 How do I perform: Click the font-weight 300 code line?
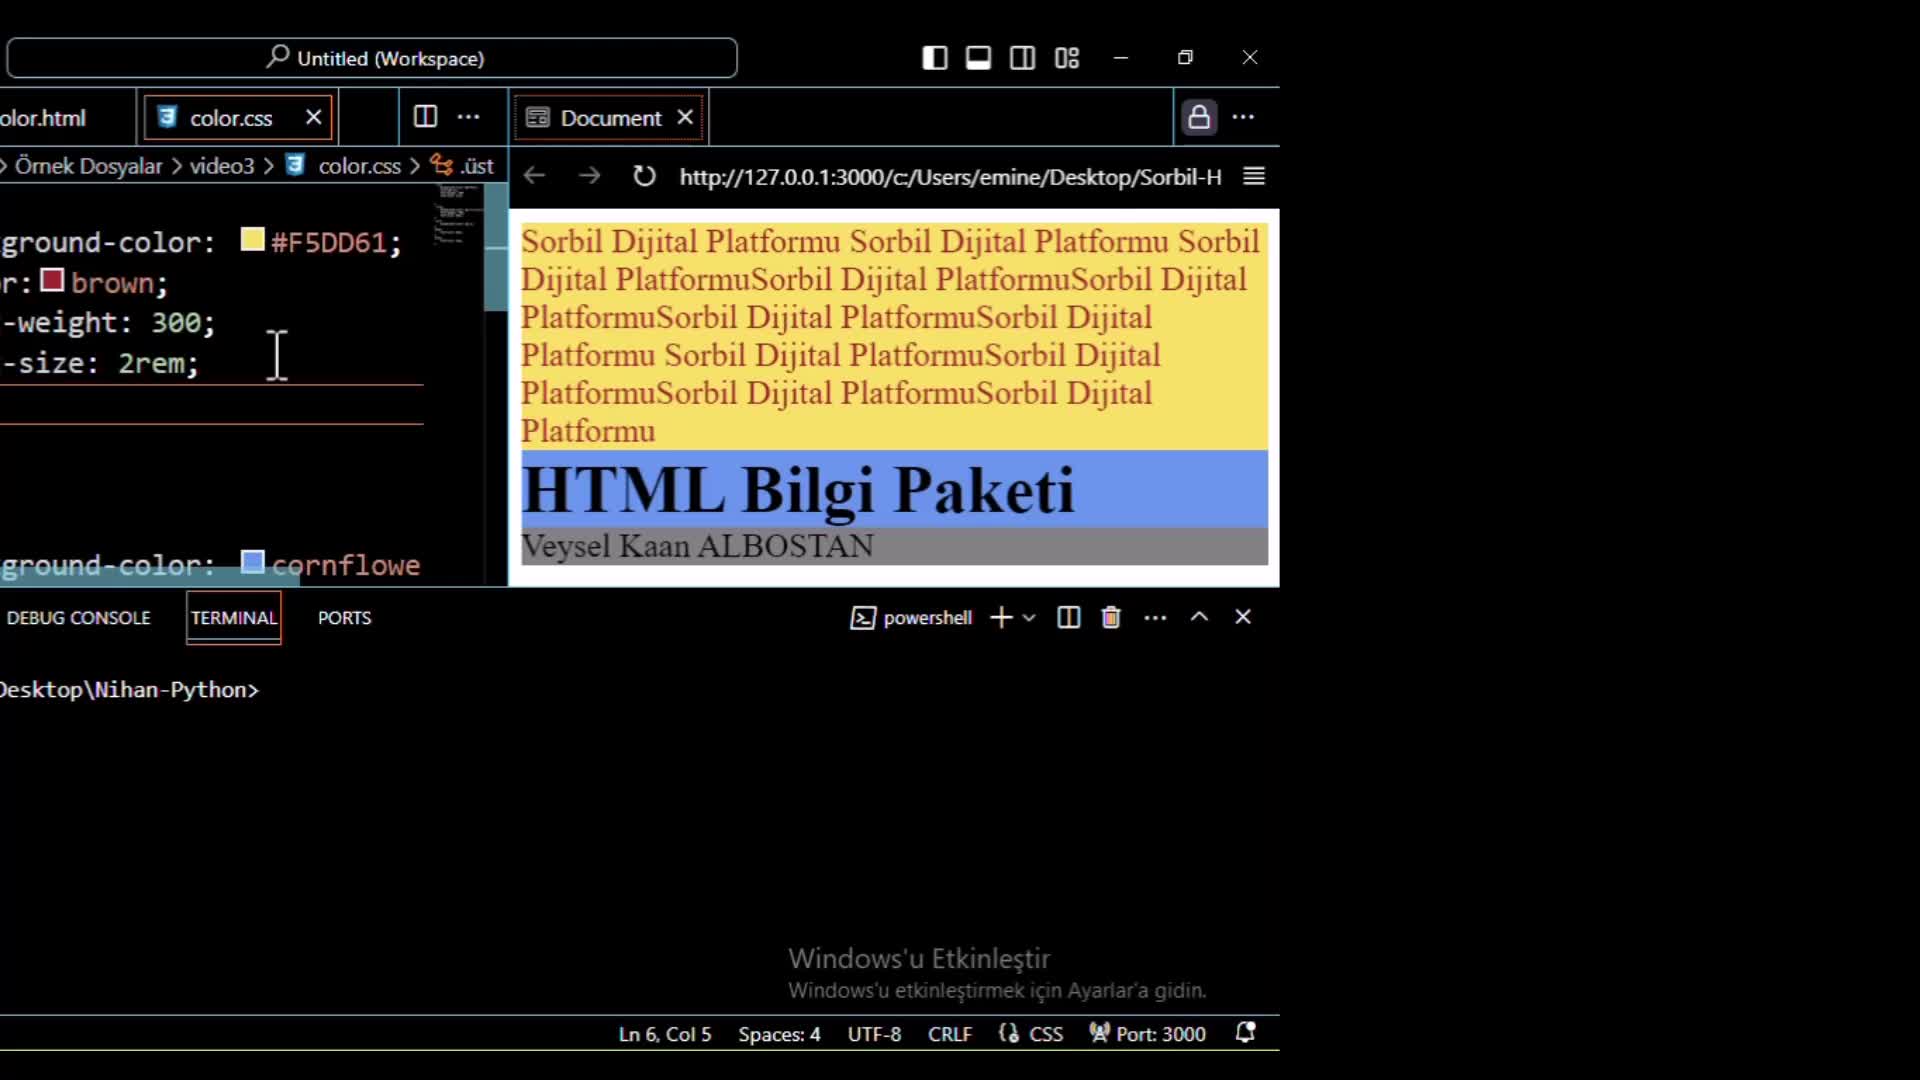108,322
